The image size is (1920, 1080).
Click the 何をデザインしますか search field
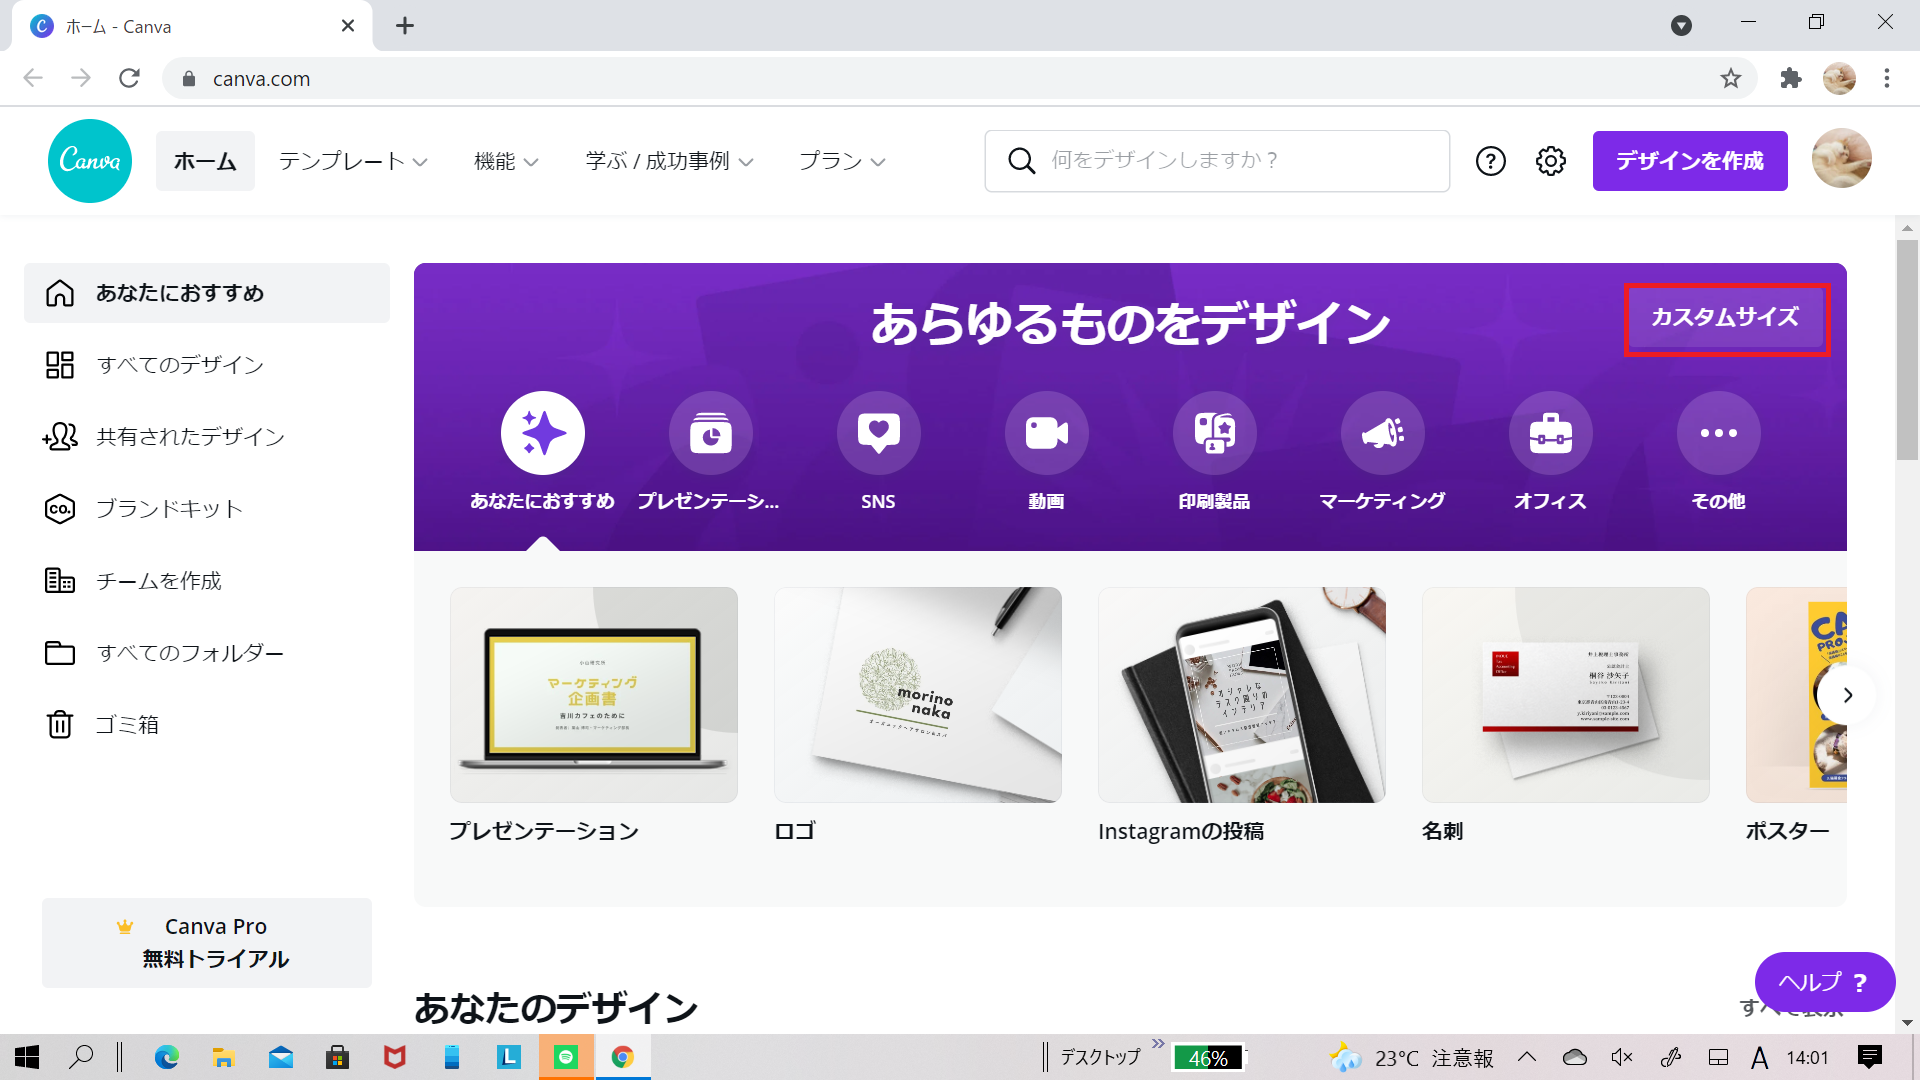[1217, 161]
